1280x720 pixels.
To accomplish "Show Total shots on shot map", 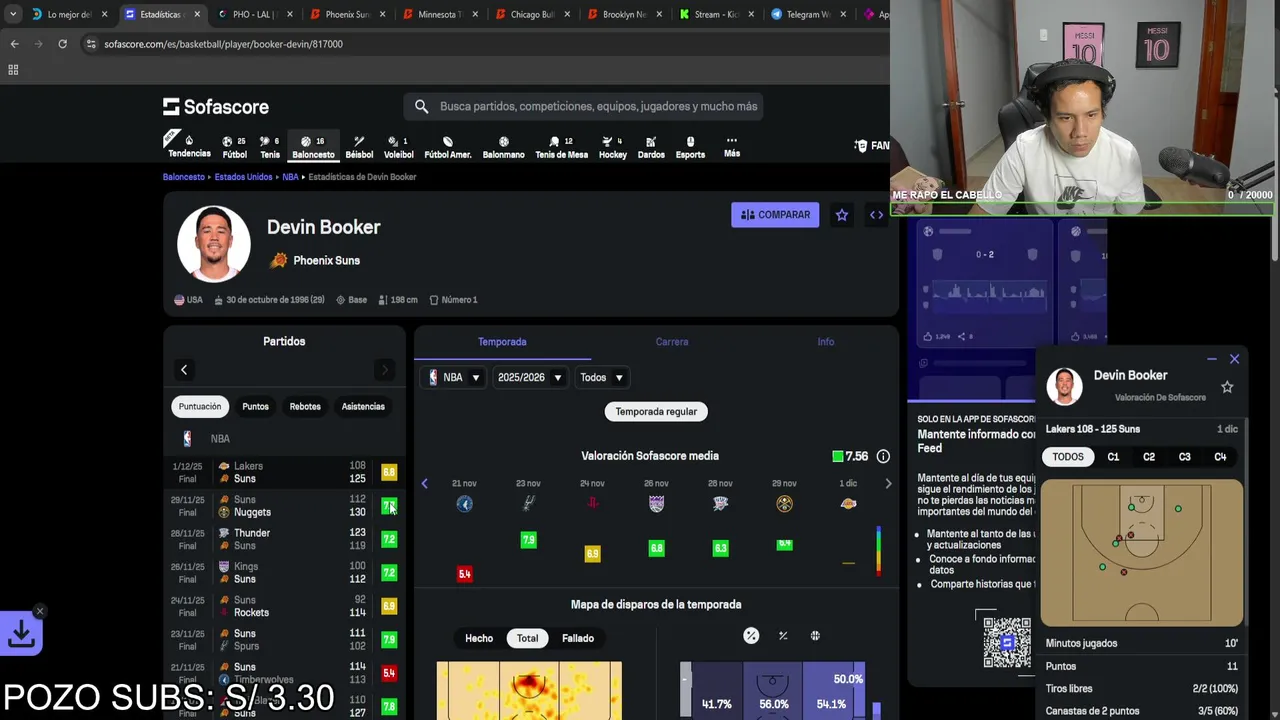I will 527,638.
